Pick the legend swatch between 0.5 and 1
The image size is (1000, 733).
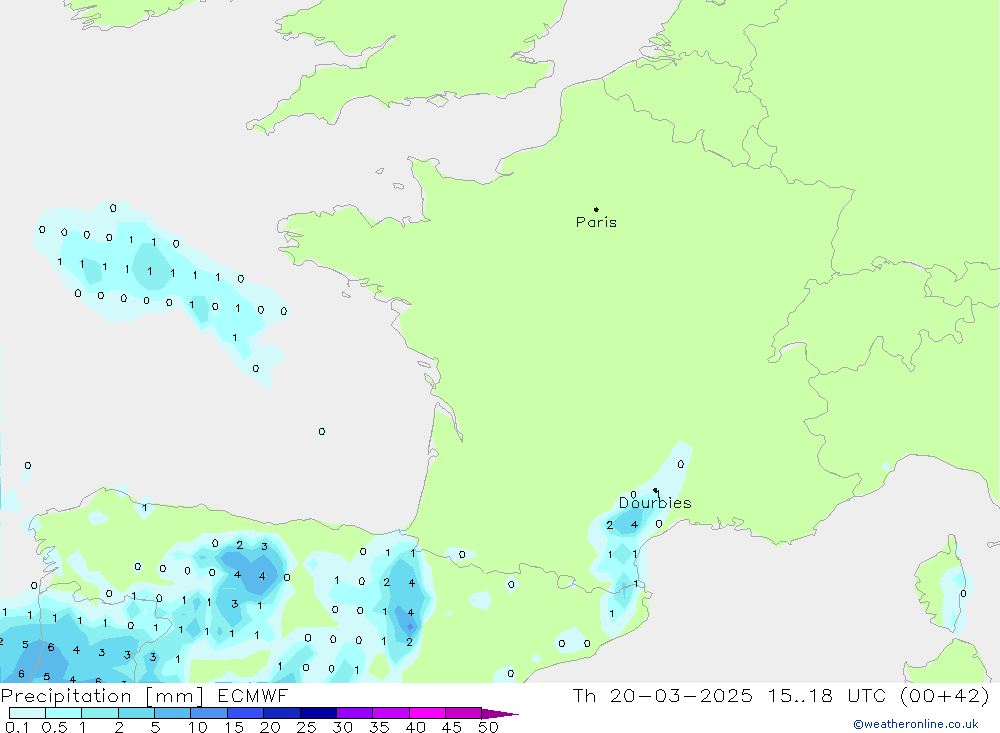pyautogui.click(x=64, y=713)
